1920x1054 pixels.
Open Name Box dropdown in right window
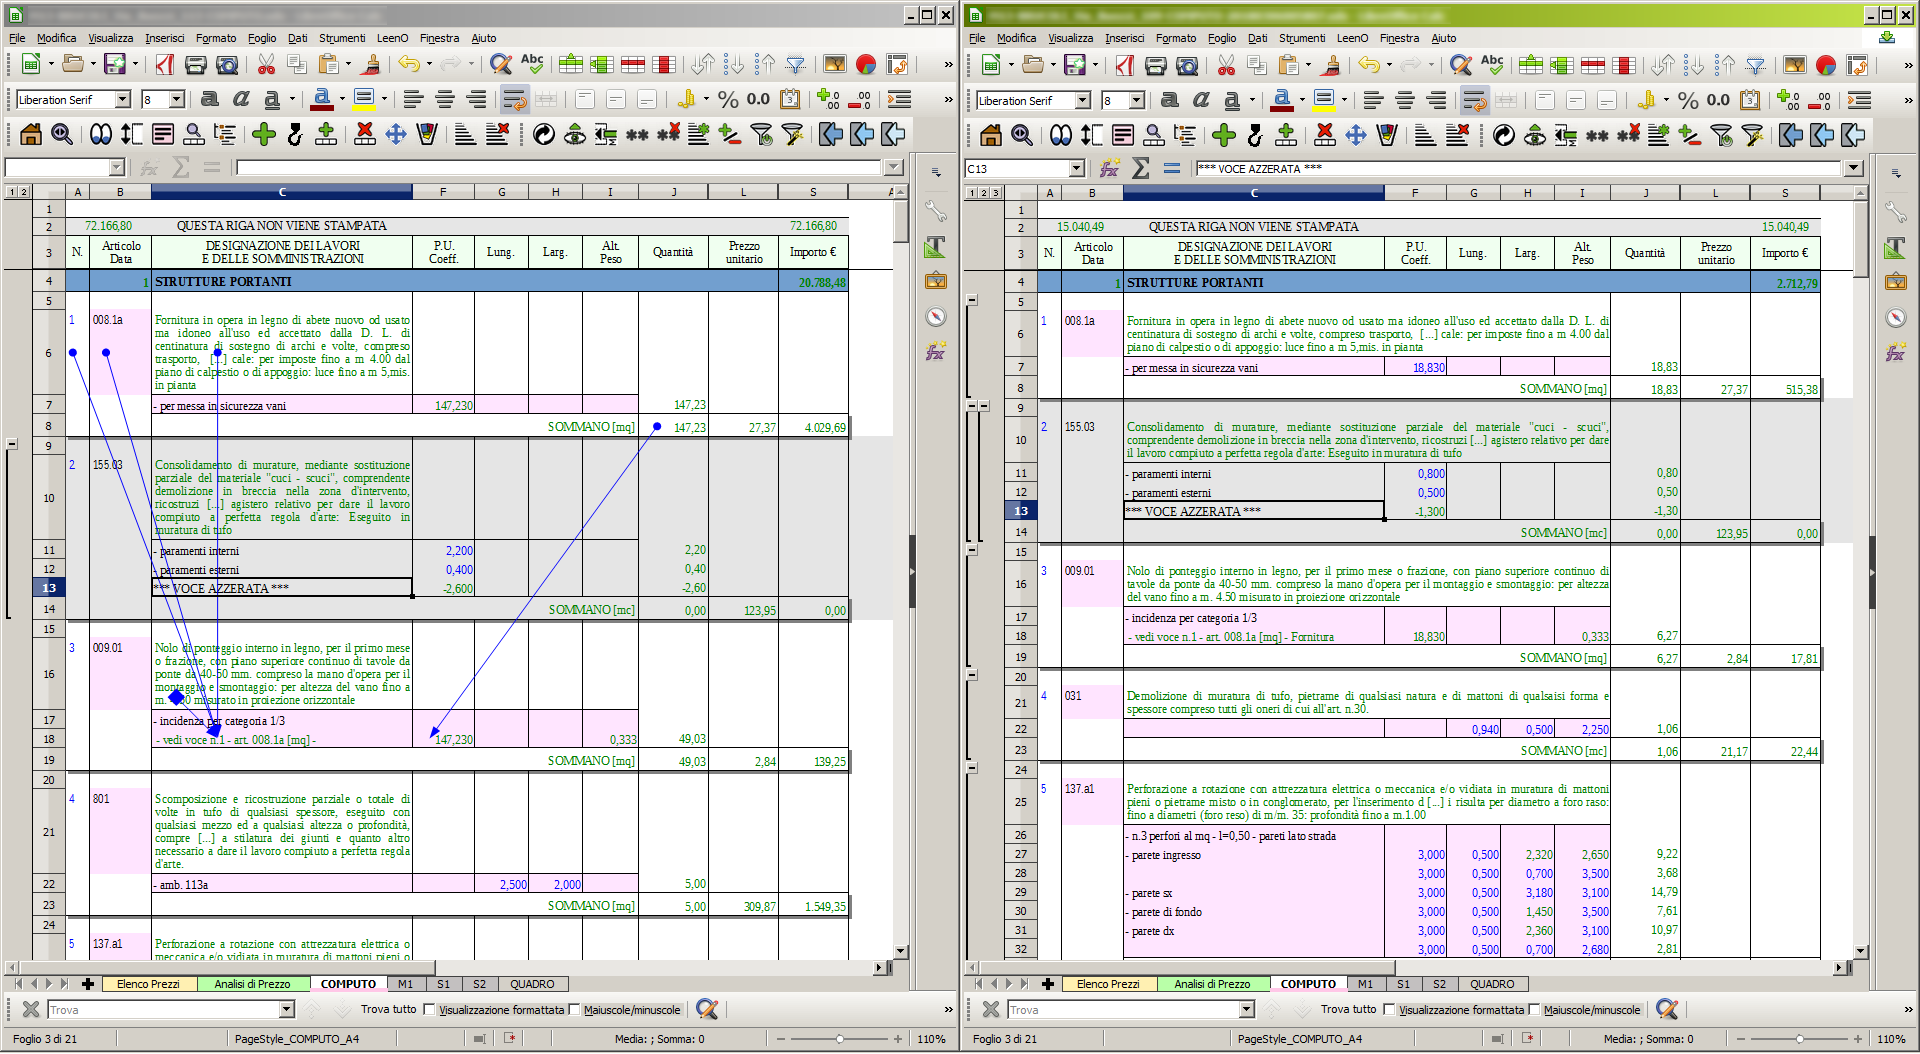(x=1077, y=169)
